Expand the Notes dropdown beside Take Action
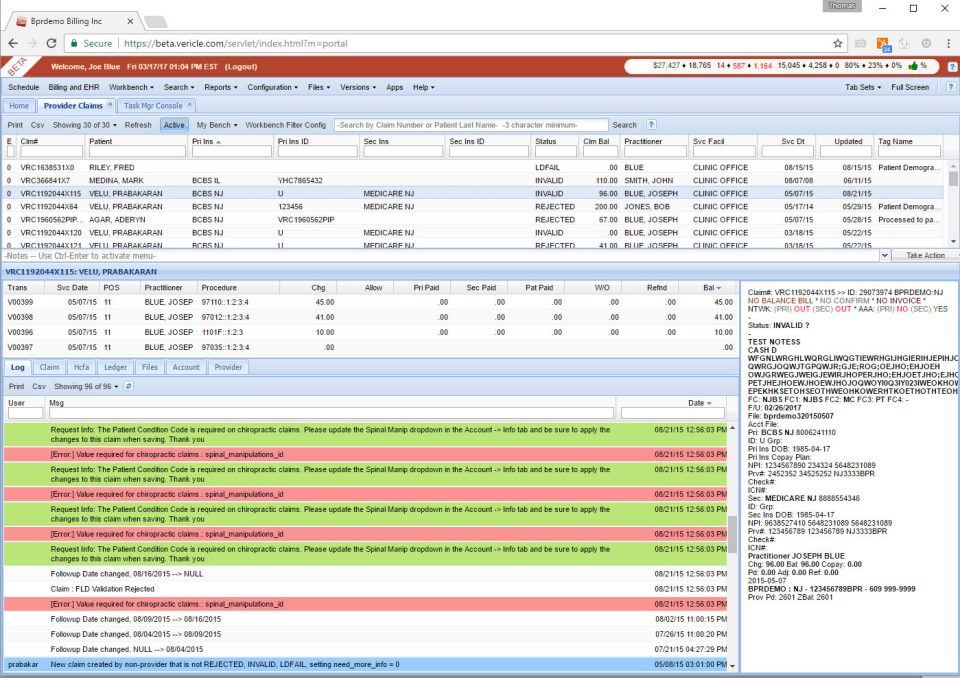This screenshot has height=678, width=960. point(884,255)
